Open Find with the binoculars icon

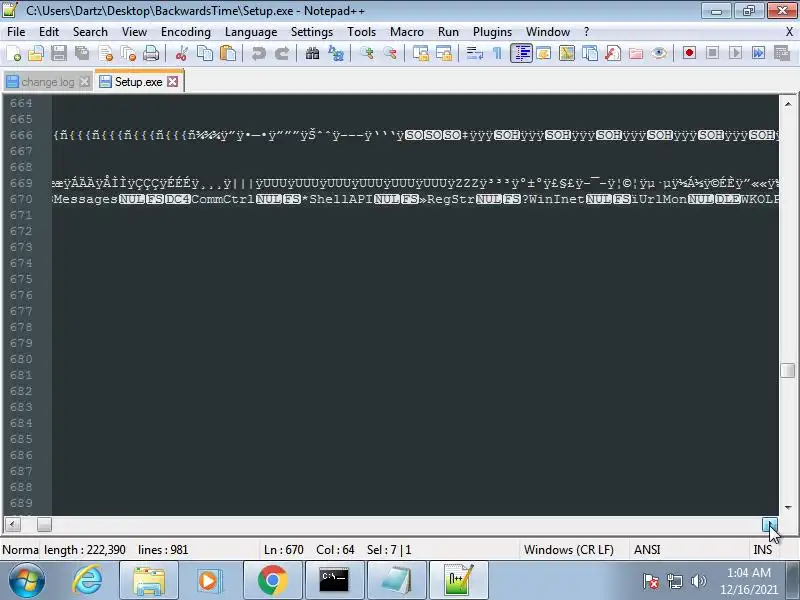(312, 53)
